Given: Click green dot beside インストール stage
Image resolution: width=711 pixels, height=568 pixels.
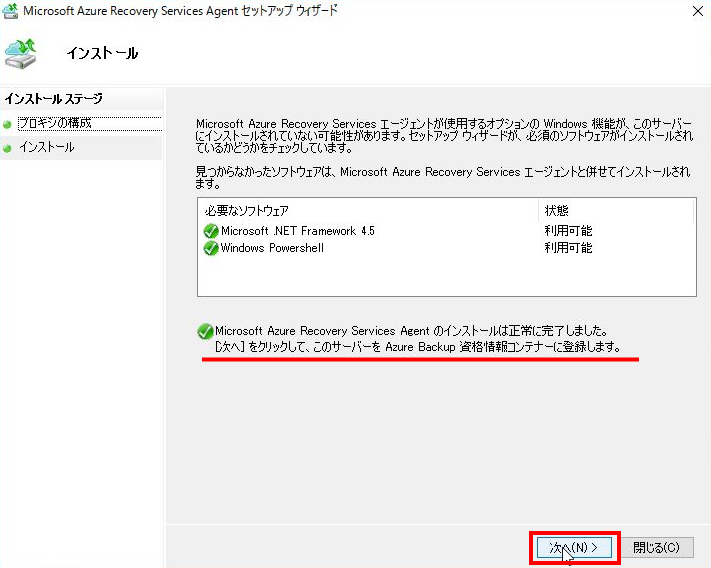Looking at the screenshot, I should tap(7, 148).
